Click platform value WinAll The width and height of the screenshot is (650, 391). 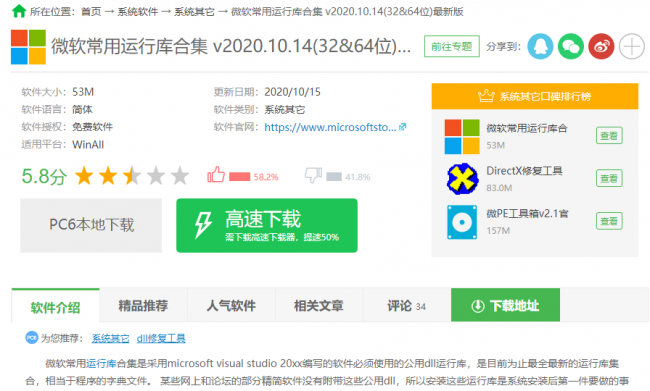(88, 145)
